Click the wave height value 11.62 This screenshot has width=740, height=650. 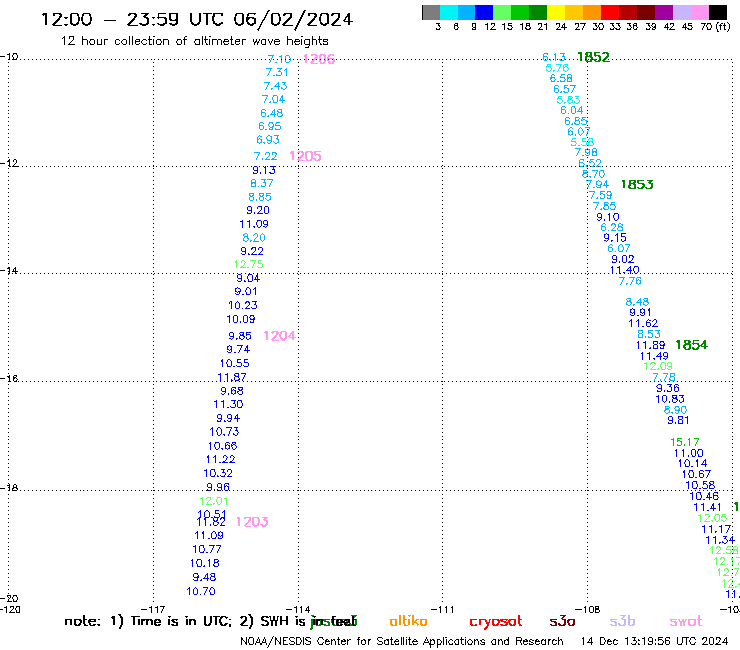pos(643,323)
